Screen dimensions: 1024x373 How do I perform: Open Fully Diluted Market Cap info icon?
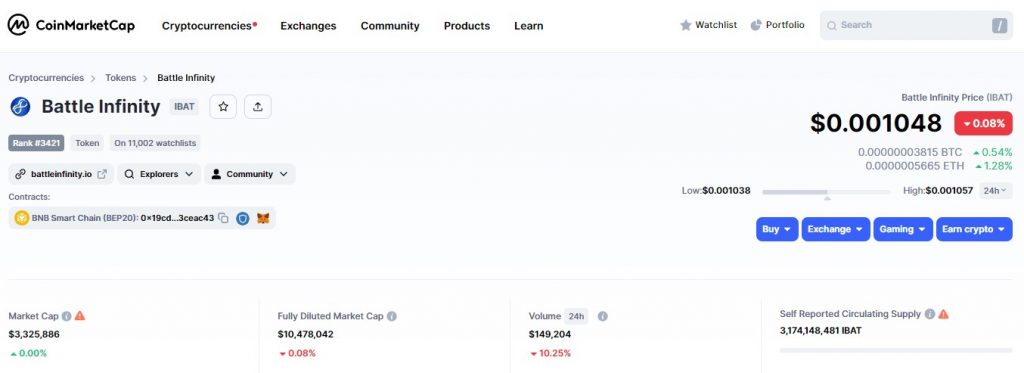392,316
